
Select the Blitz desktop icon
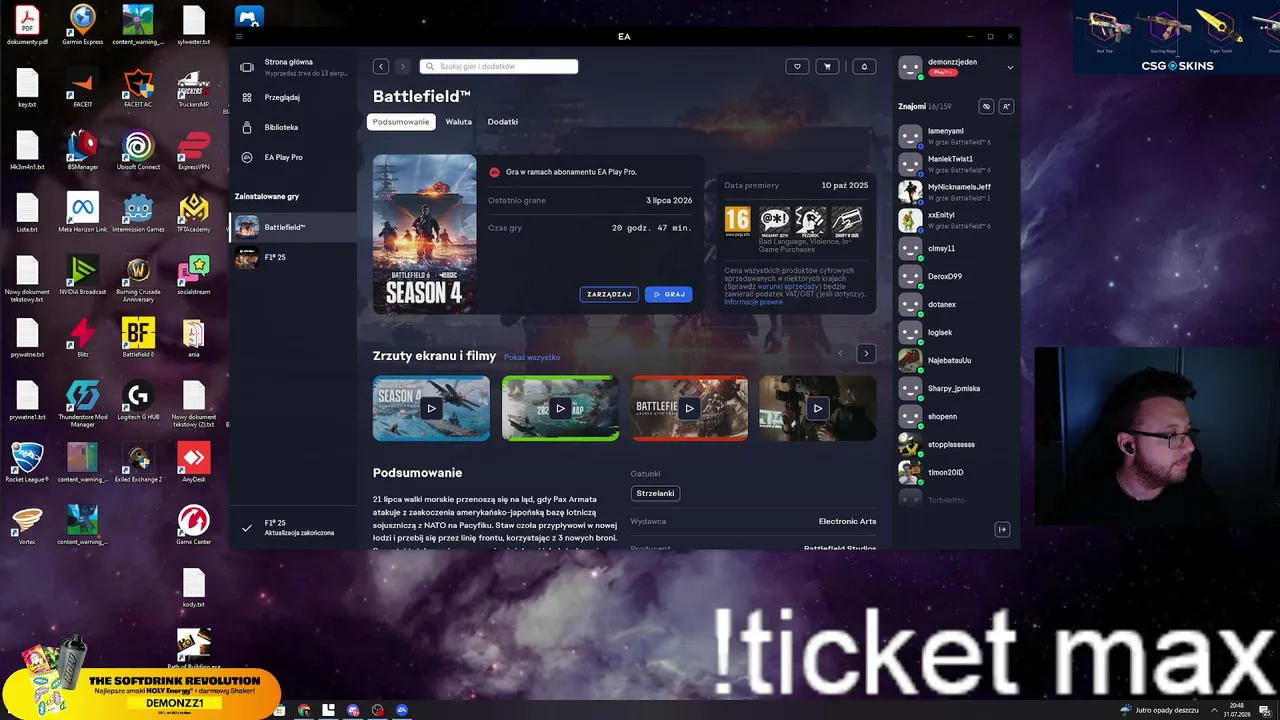(x=82, y=337)
